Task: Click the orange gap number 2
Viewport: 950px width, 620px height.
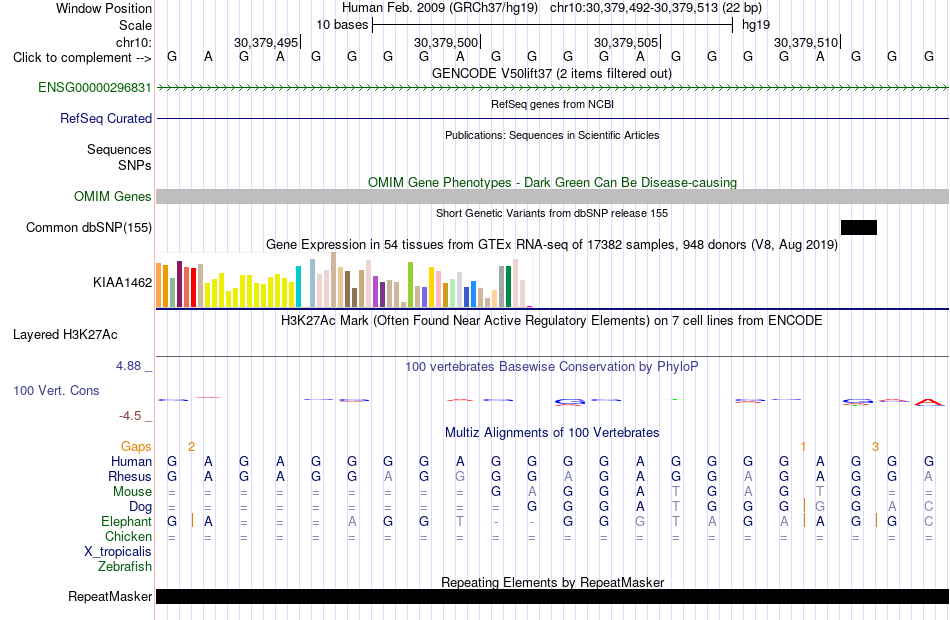Action: click(x=191, y=447)
